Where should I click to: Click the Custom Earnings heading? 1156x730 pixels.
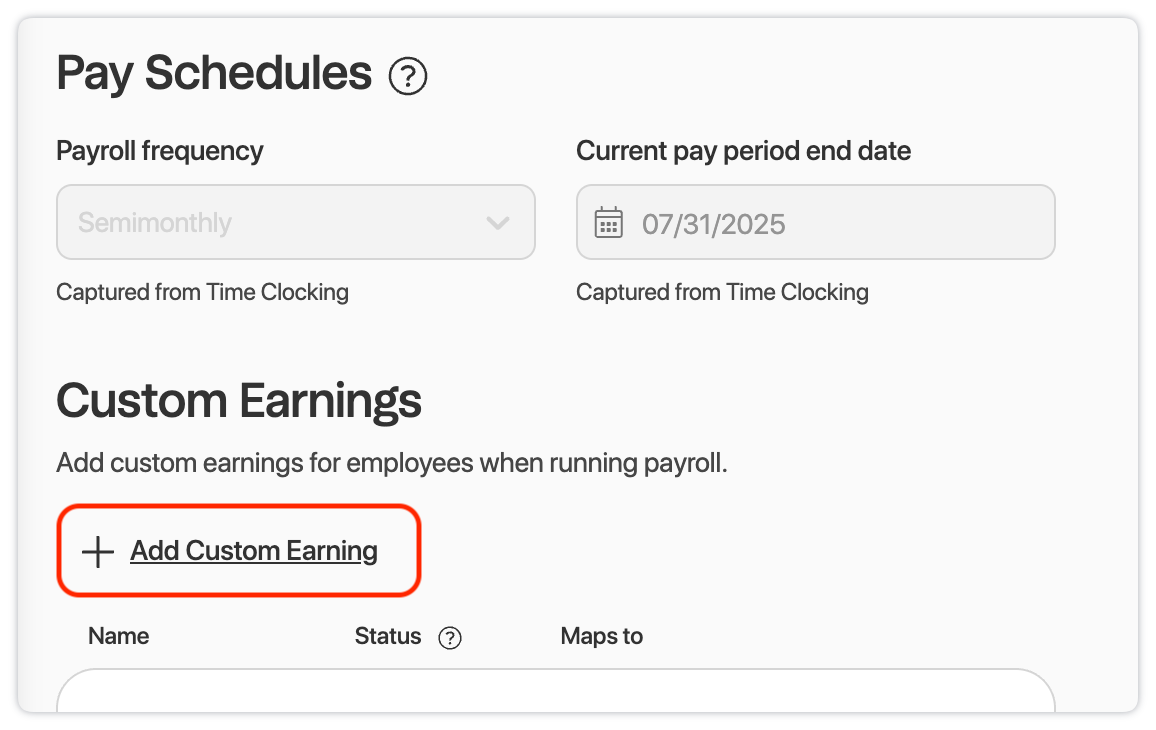point(239,400)
